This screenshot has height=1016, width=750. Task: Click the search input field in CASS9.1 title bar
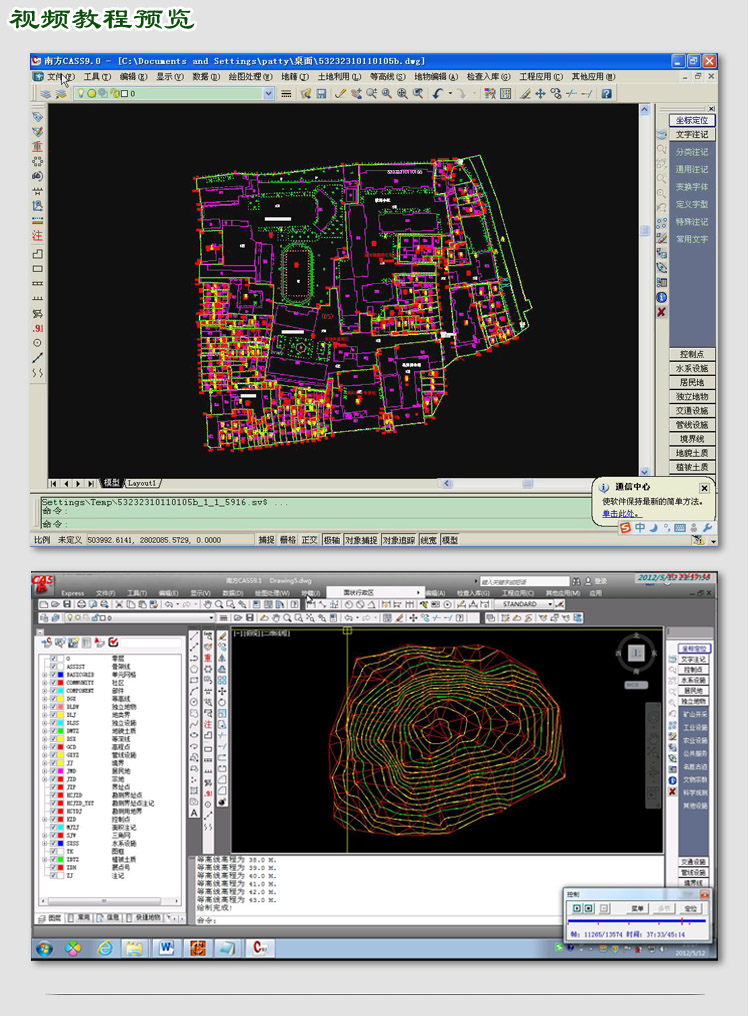coord(523,581)
